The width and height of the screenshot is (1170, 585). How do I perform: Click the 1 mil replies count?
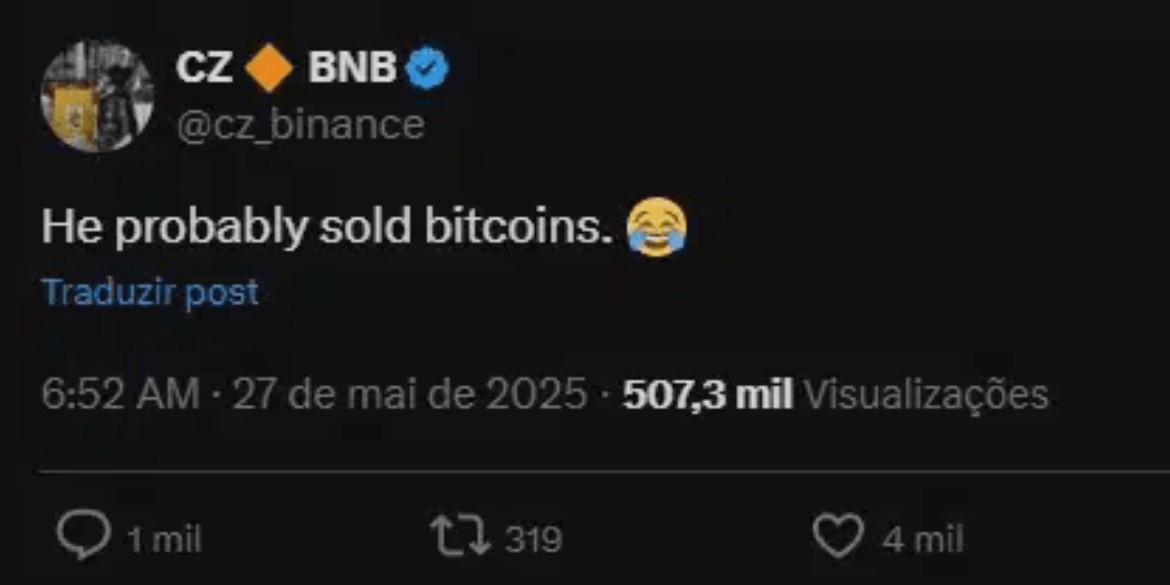click(164, 539)
